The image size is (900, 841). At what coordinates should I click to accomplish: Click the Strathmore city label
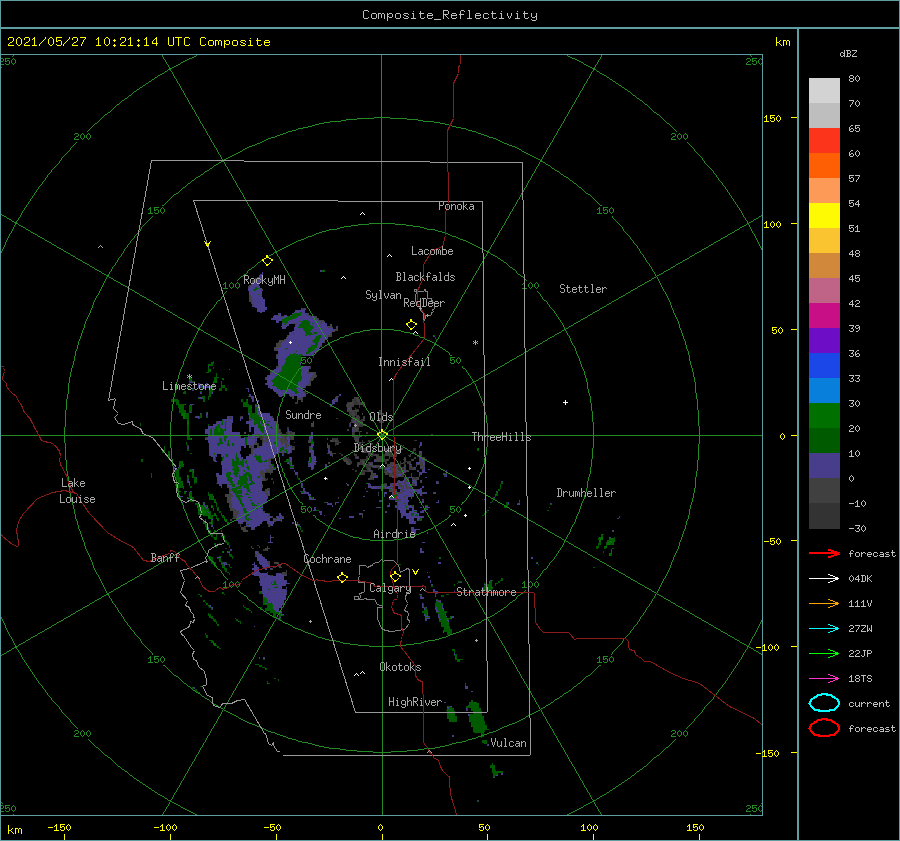point(486,592)
